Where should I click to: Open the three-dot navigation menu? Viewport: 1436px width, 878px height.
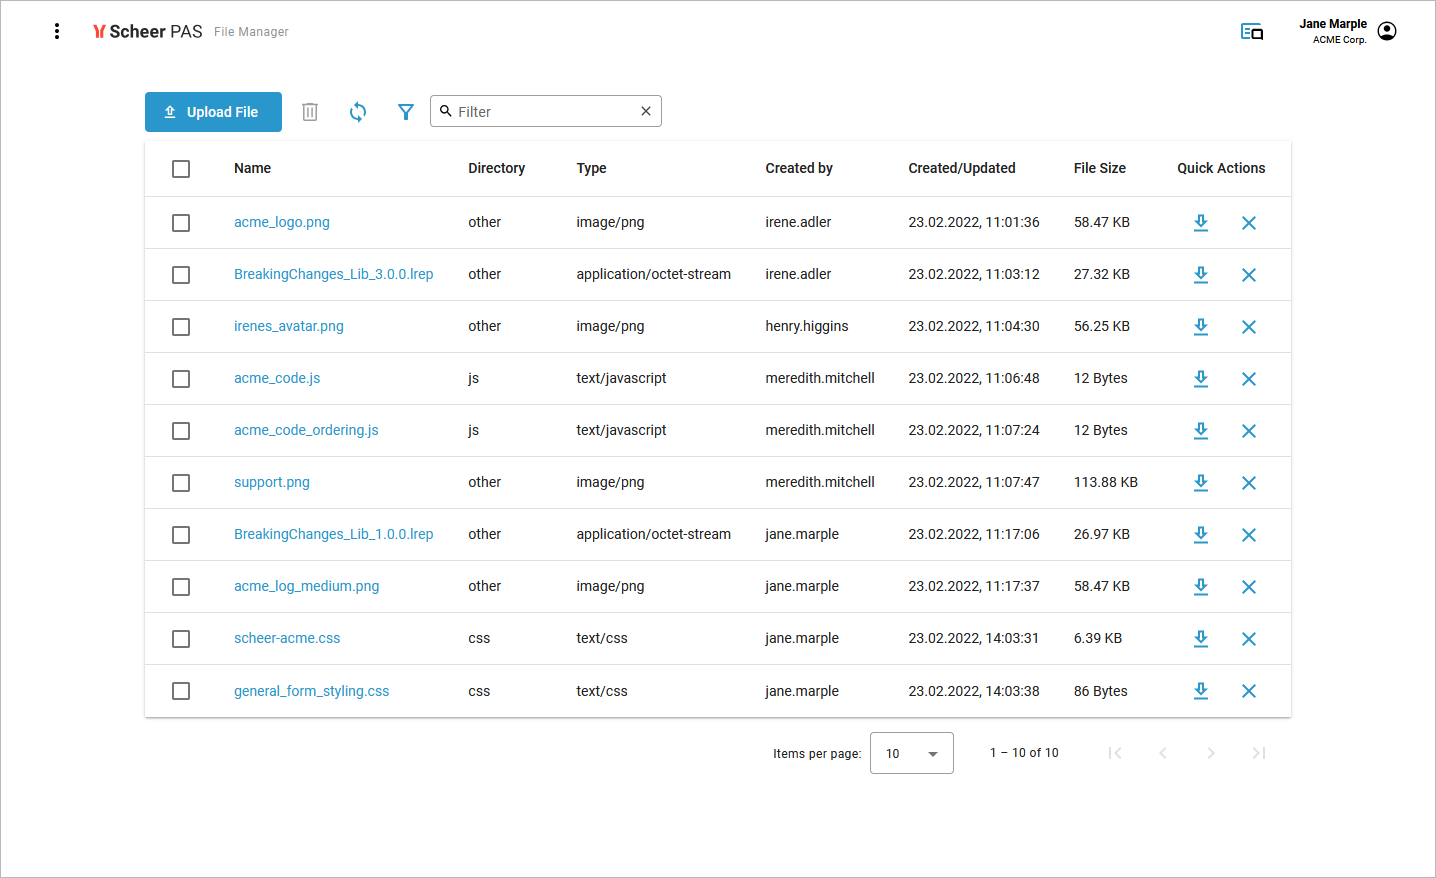[57, 31]
